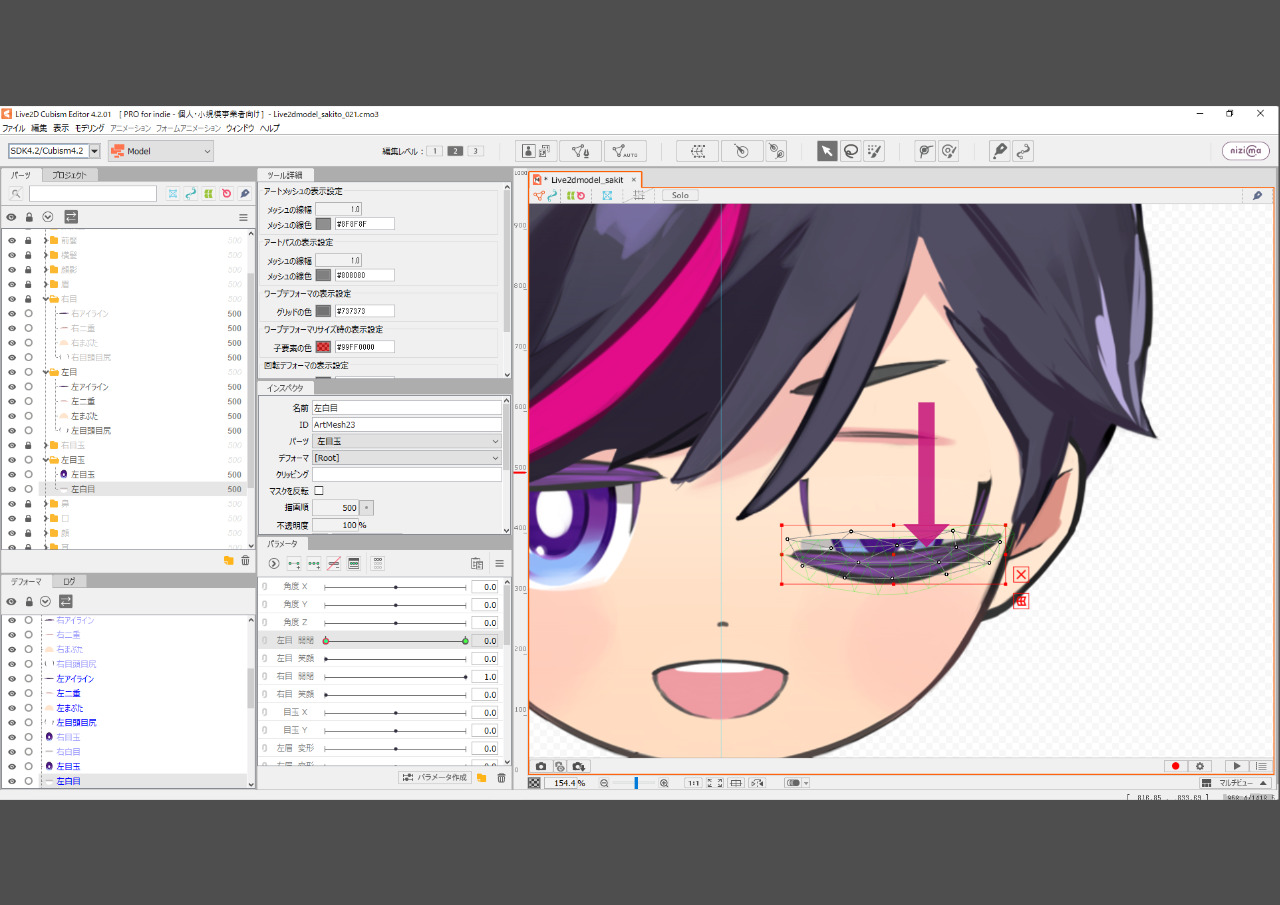Click canvas settings gear icon

tap(1201, 766)
